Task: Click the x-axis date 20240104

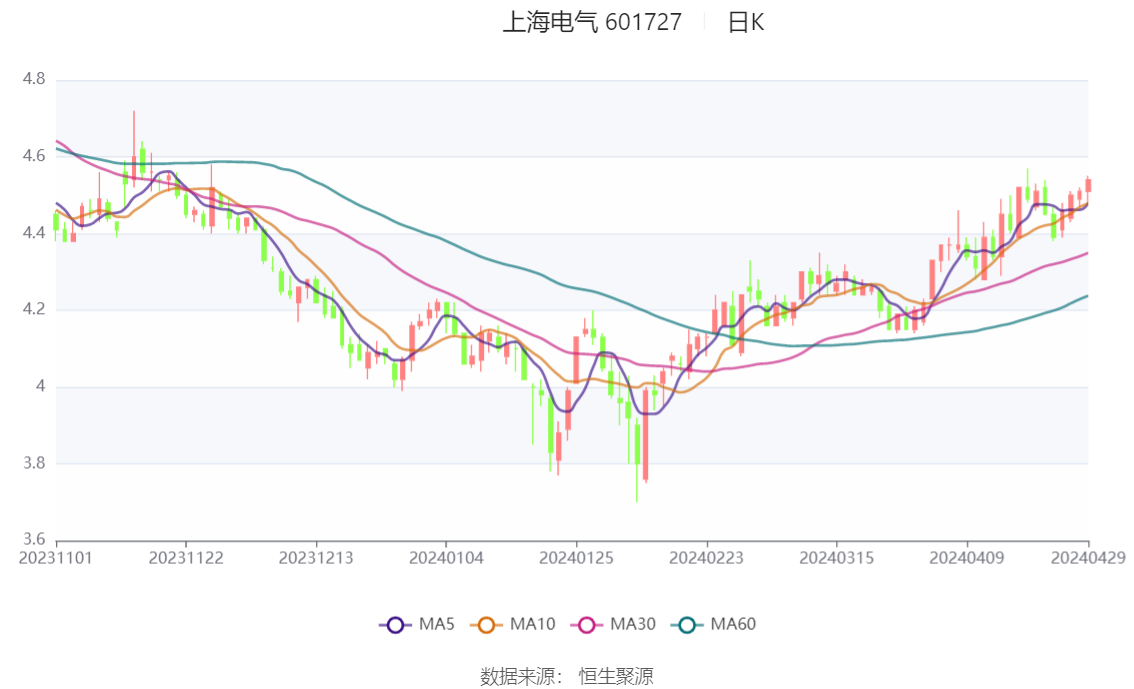Action: tap(446, 558)
